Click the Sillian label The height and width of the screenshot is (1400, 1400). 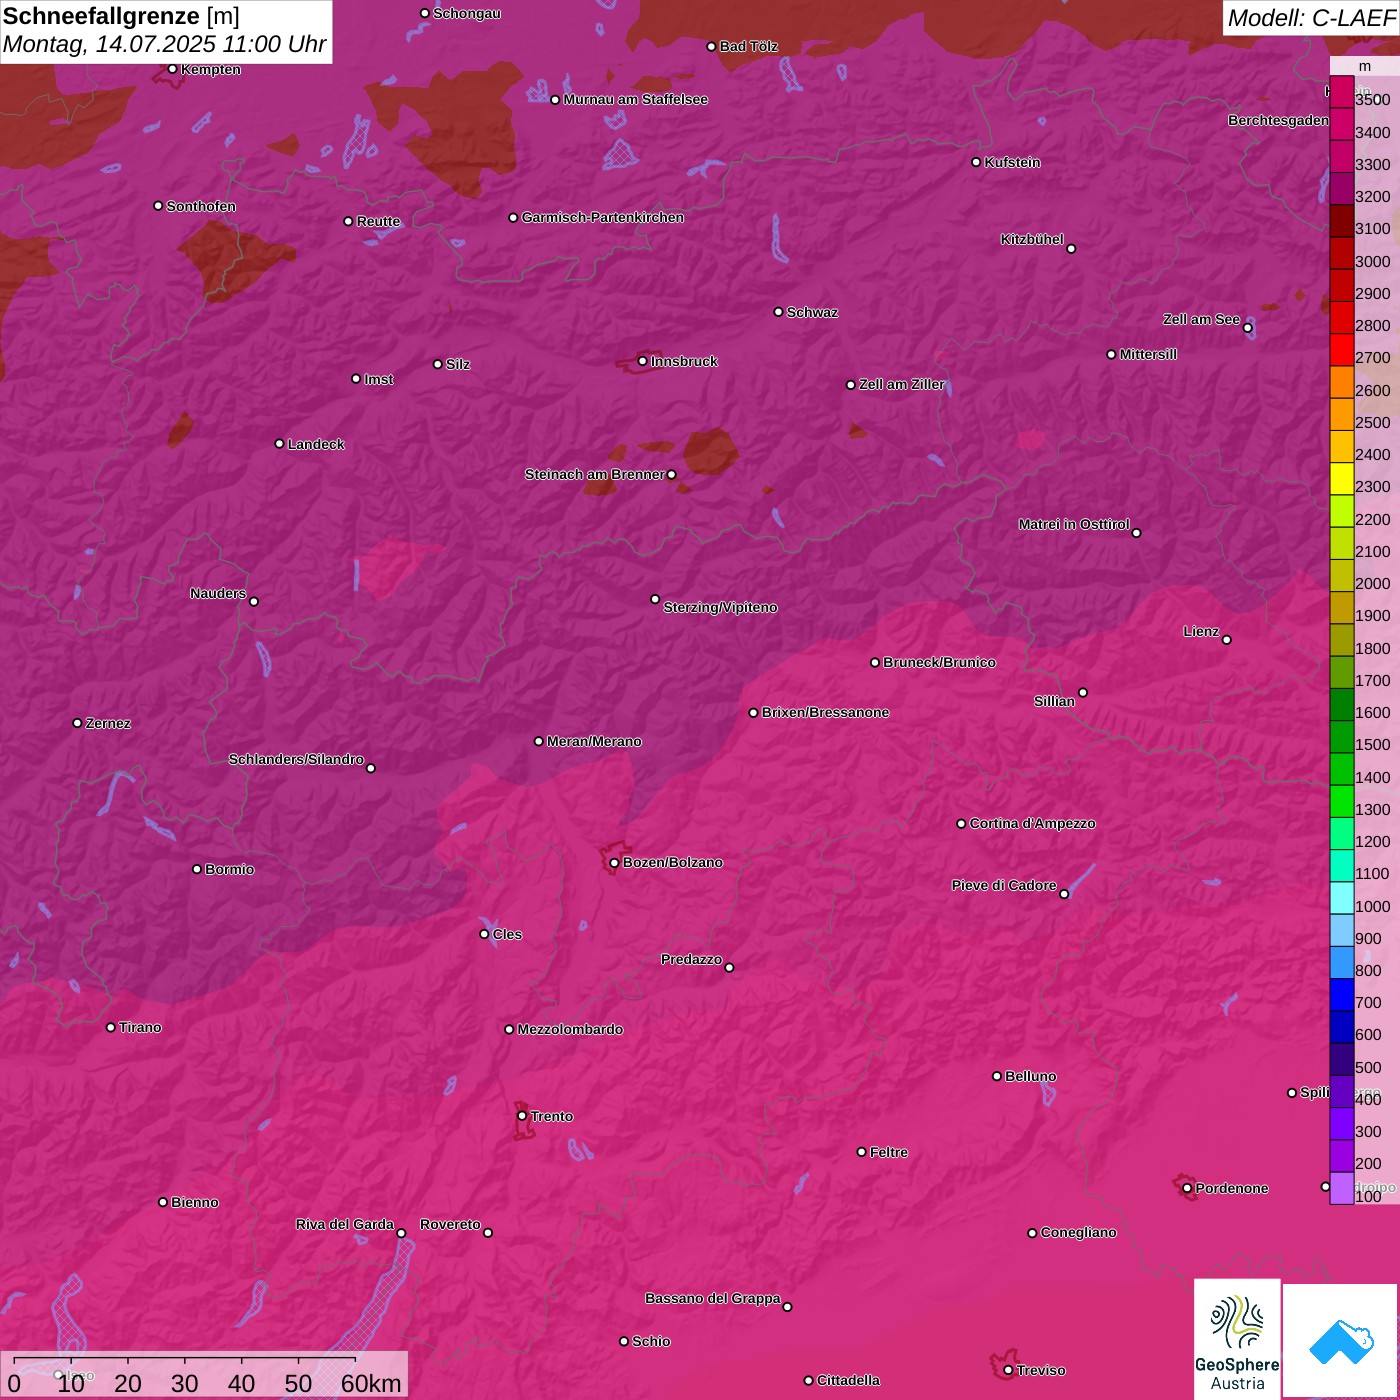coord(1054,701)
